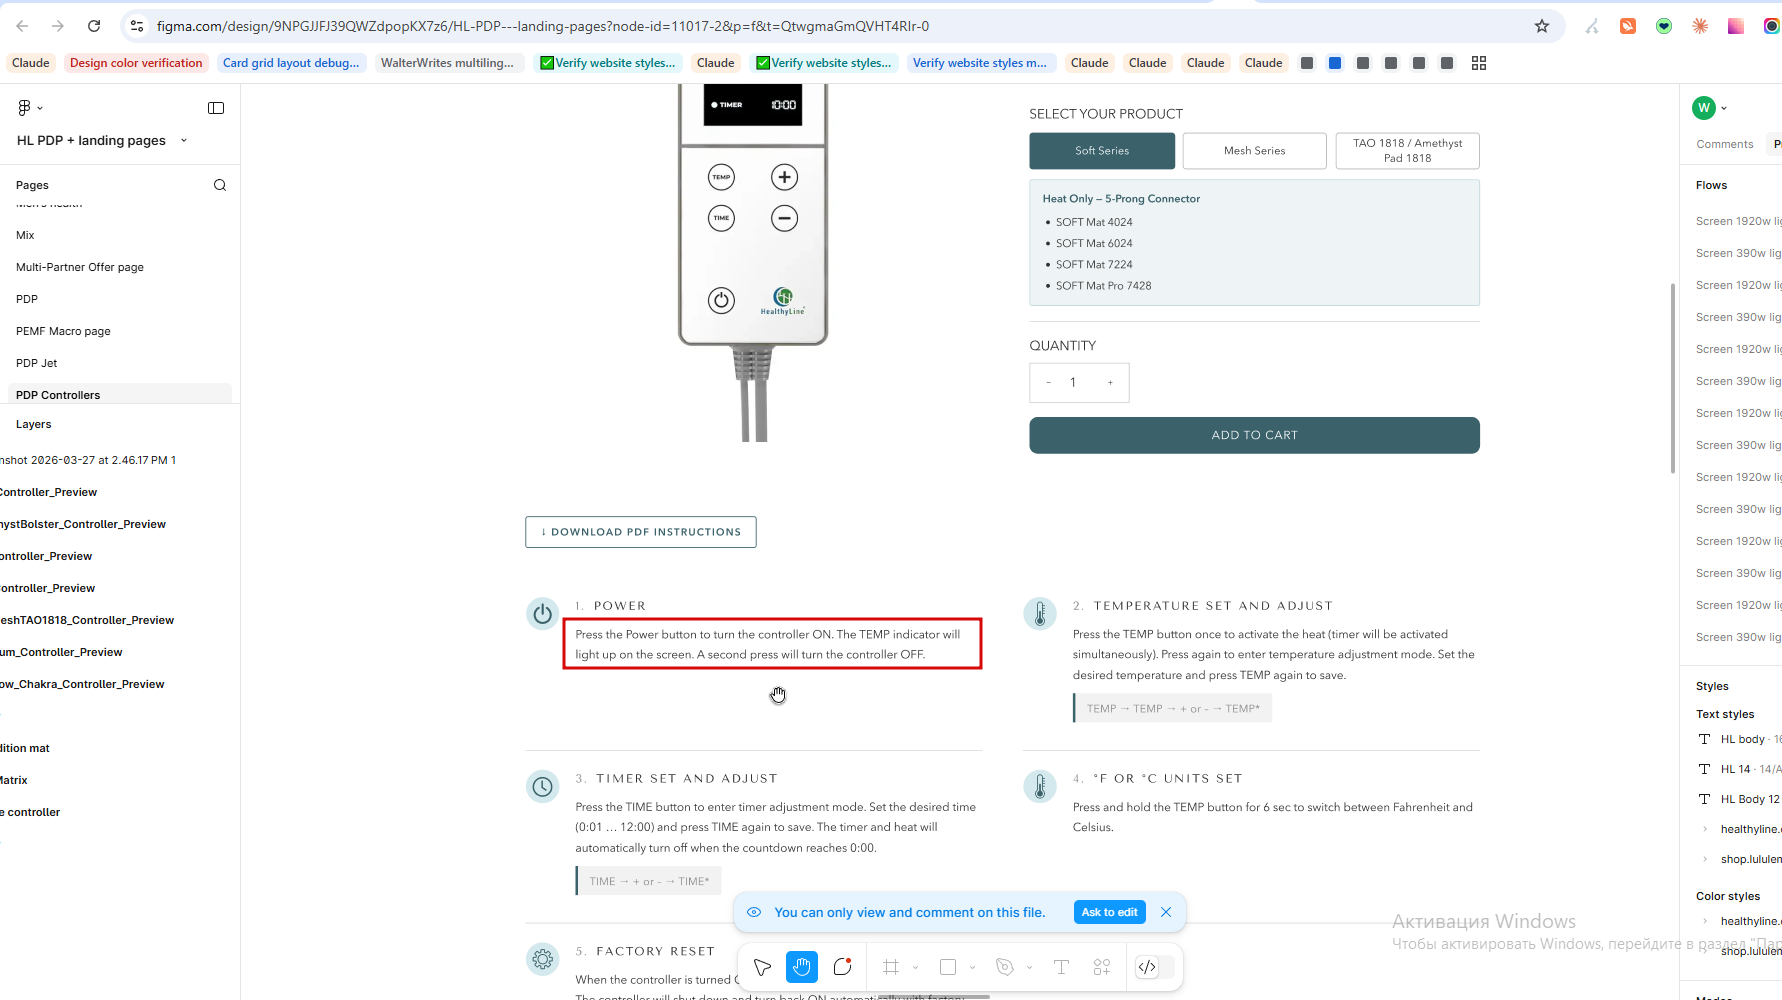Select the HL Body 12 text style

1739,799
